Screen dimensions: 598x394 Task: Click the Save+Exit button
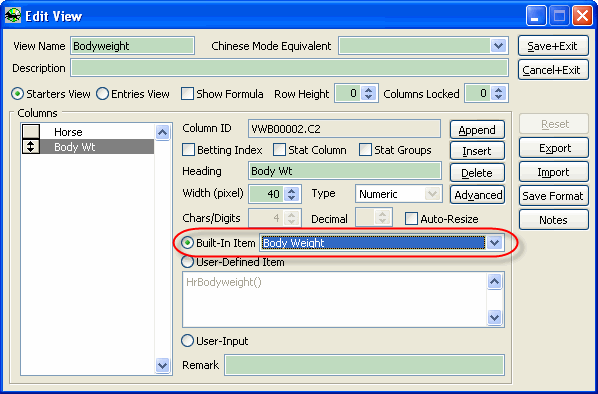click(553, 46)
